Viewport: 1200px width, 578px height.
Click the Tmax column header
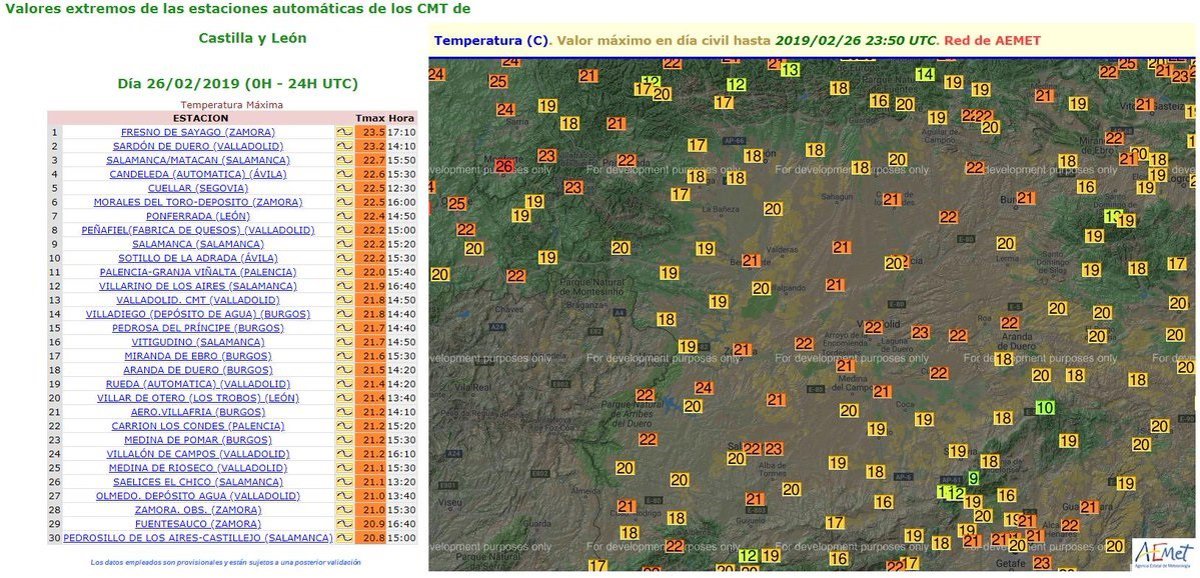click(370, 118)
